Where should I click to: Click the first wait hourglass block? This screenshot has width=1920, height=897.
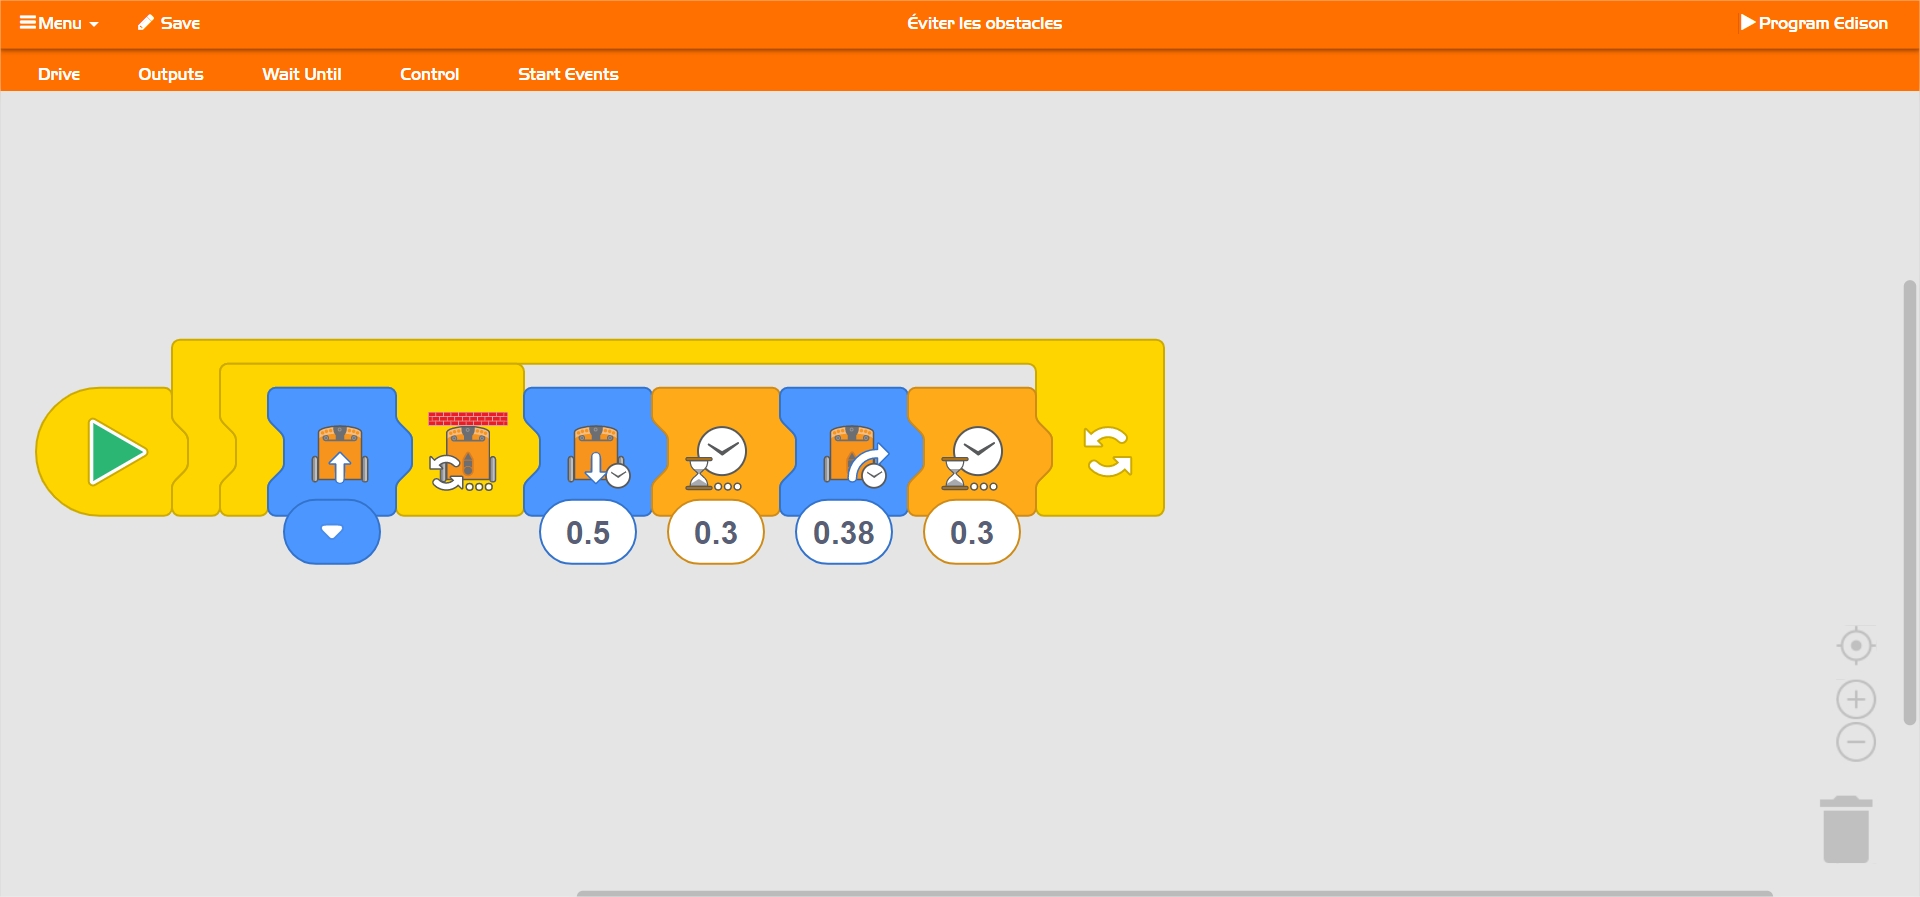[x=716, y=455]
